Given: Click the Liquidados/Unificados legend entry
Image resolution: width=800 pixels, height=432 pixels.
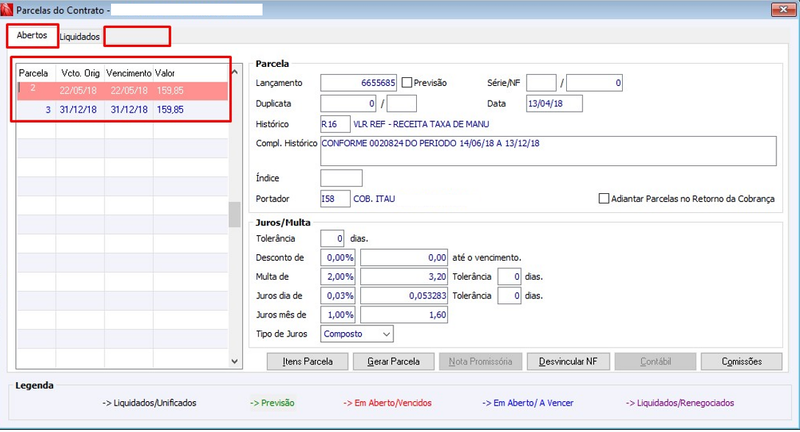Looking at the screenshot, I should pyautogui.click(x=149, y=403).
